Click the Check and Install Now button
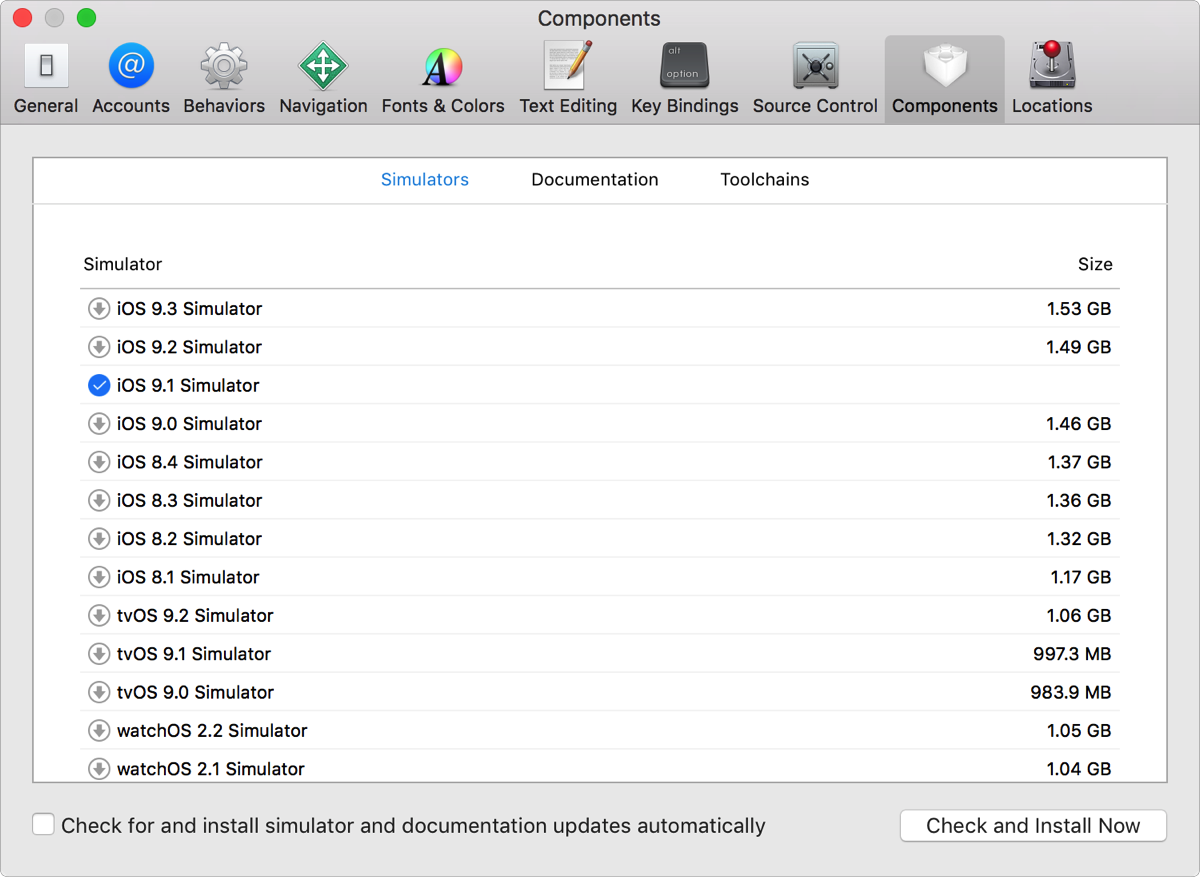 pyautogui.click(x=1033, y=826)
